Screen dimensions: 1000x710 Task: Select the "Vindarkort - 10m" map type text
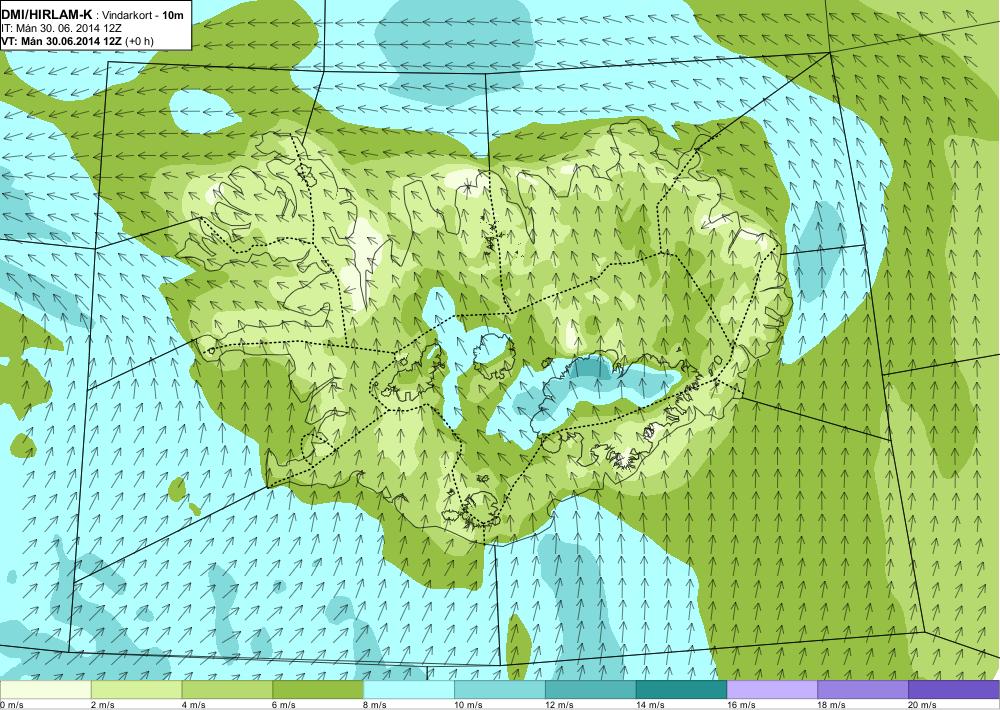coord(142,15)
